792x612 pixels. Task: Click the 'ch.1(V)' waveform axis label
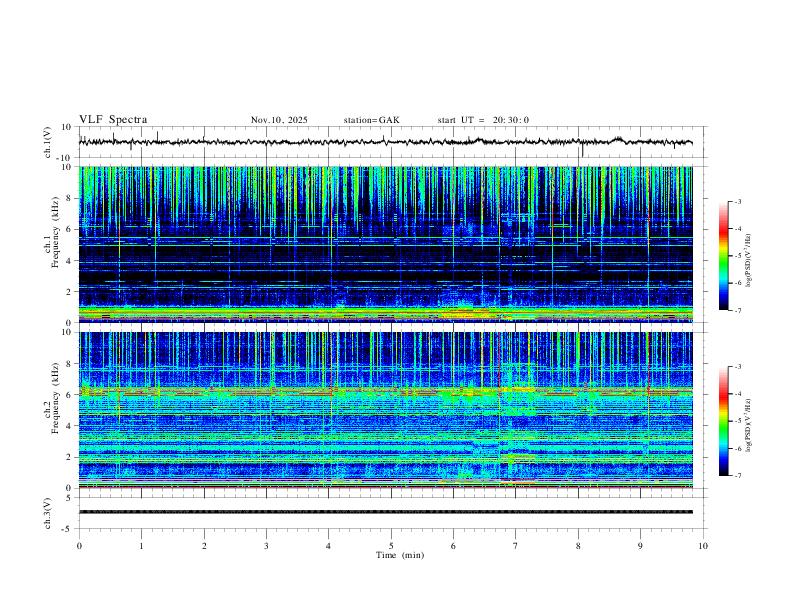[x=48, y=142]
